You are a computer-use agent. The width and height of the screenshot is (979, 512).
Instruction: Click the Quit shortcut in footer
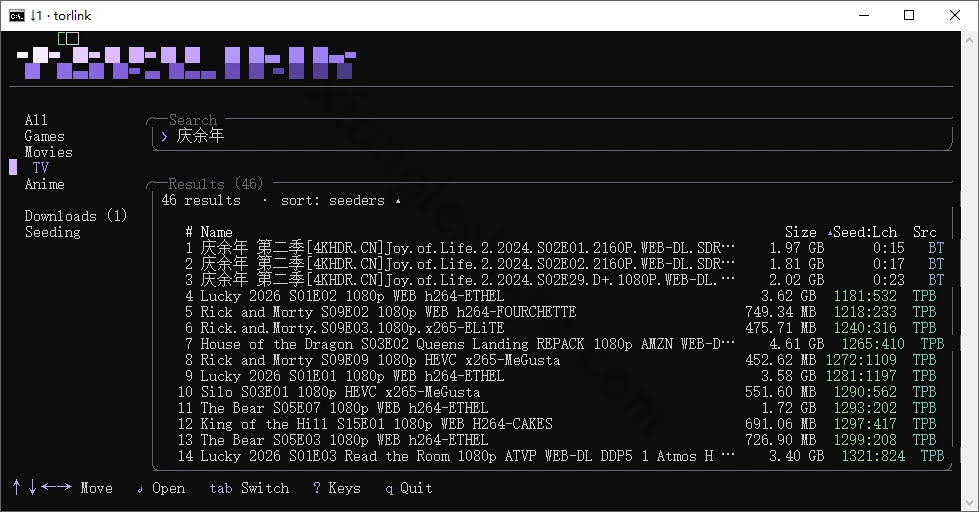(x=409, y=488)
